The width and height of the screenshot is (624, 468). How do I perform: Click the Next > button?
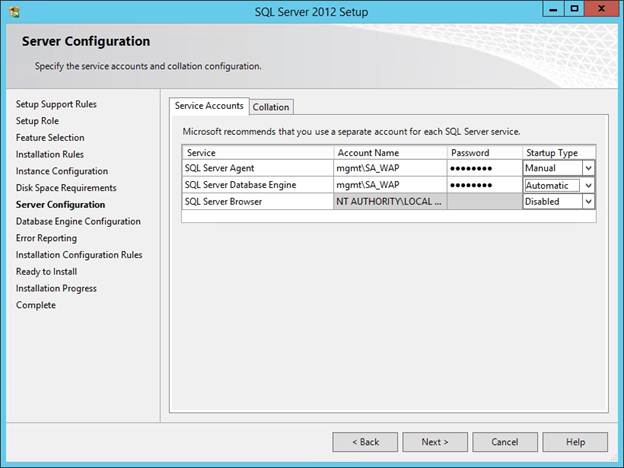435,442
